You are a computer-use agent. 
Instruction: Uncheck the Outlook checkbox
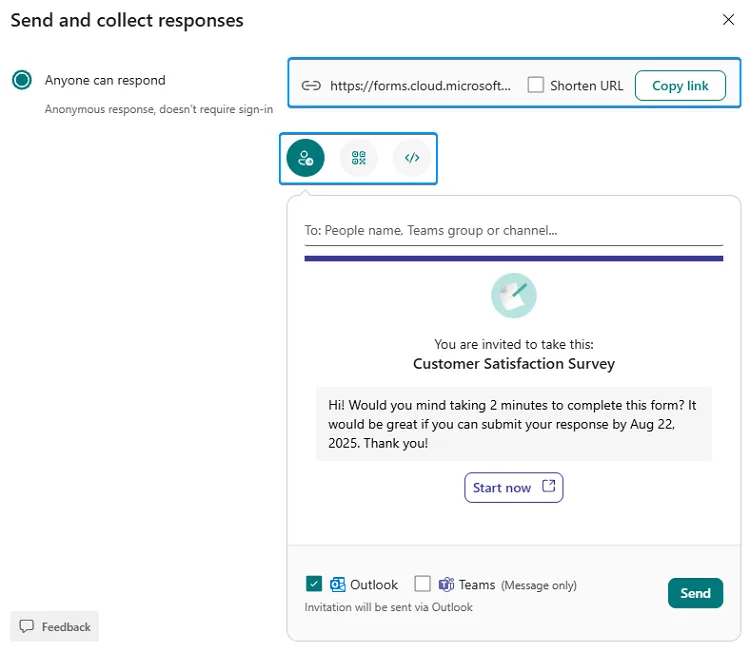pos(314,584)
